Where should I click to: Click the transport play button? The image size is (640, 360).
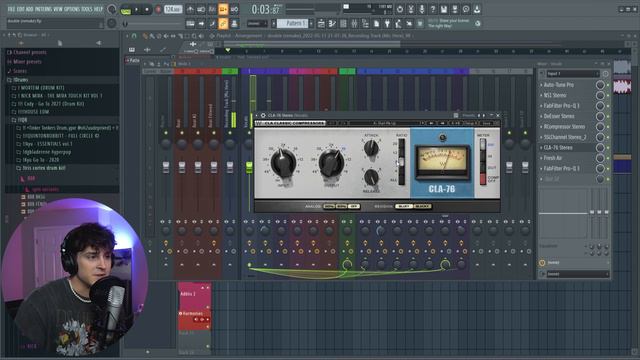(x=136, y=9)
